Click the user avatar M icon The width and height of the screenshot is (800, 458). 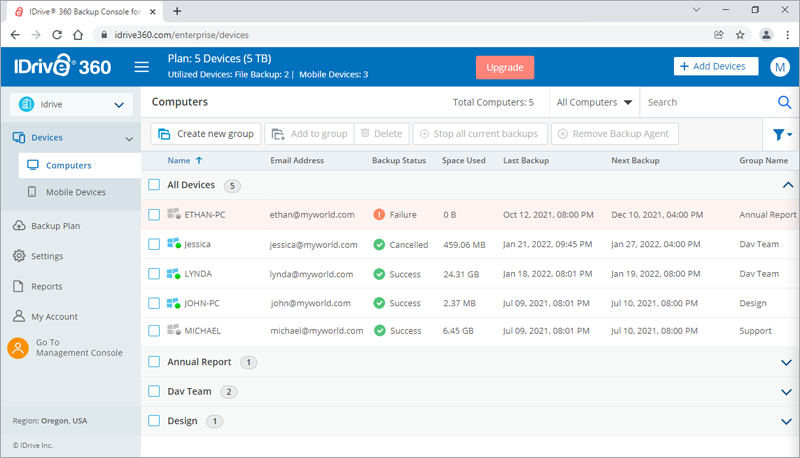tap(780, 67)
